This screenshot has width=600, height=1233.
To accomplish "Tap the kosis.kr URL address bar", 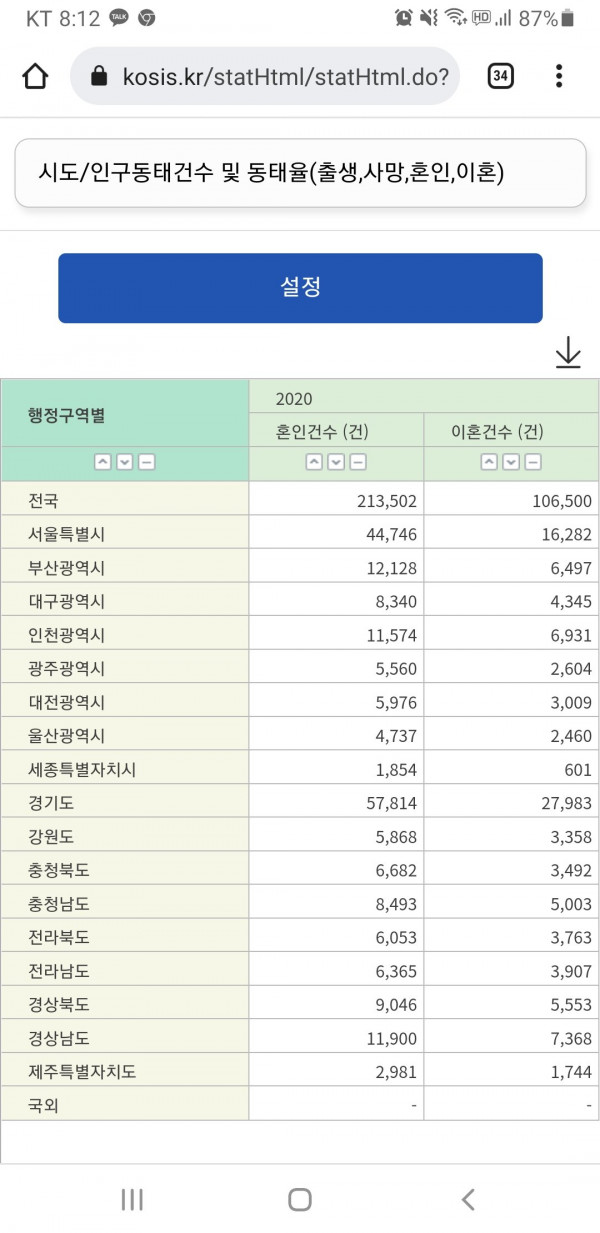I will click(x=265, y=76).
